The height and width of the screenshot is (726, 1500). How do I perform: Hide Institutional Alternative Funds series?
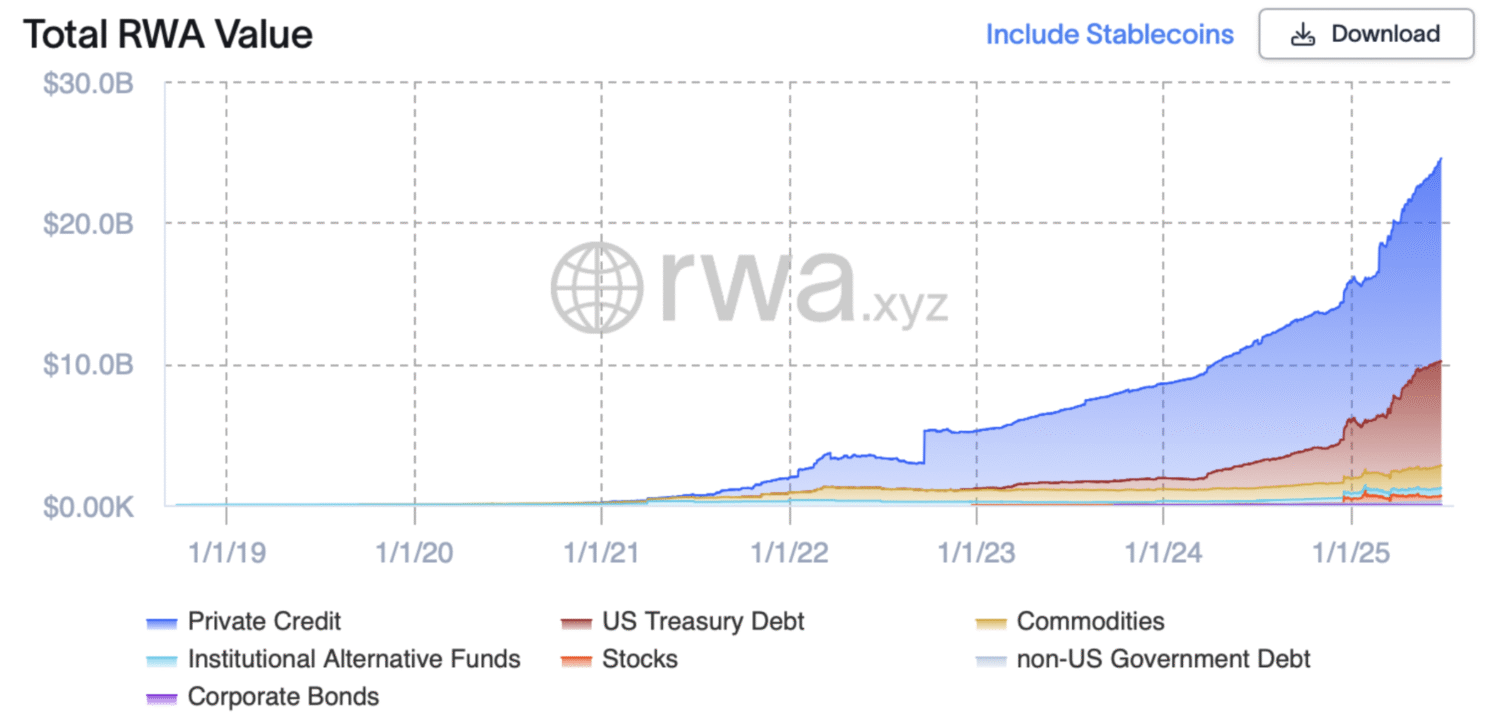pyautogui.click(x=354, y=659)
